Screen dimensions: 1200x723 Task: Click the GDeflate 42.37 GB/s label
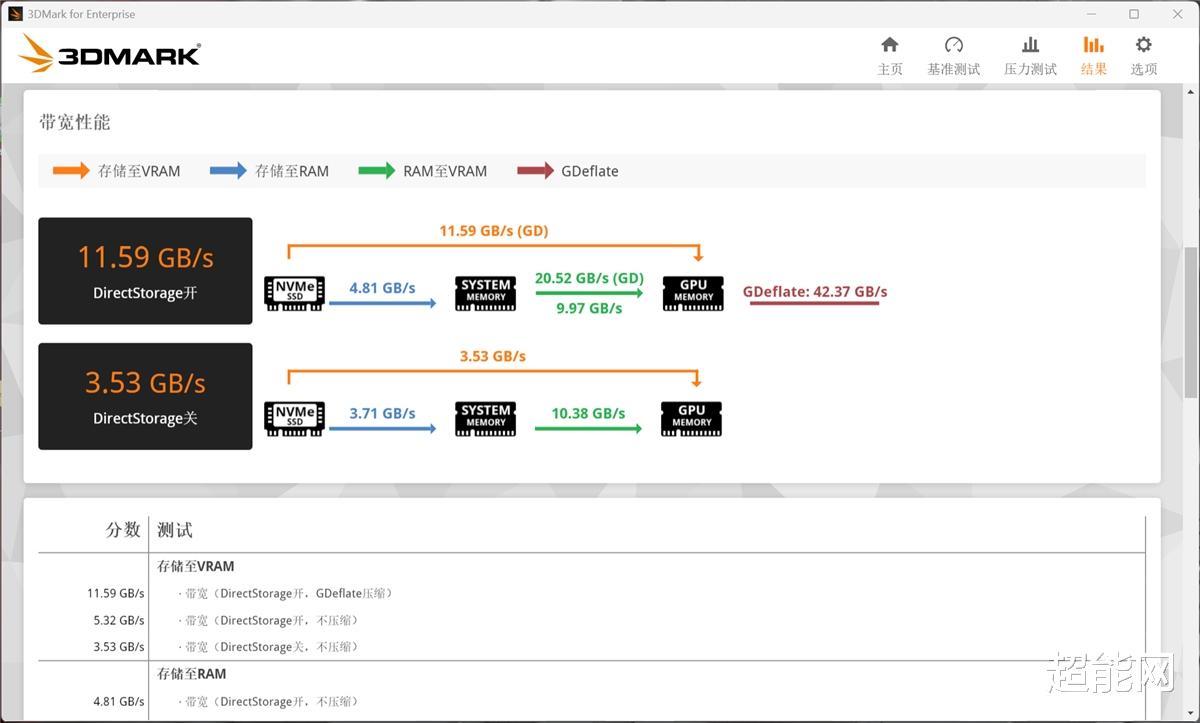pyautogui.click(x=815, y=292)
